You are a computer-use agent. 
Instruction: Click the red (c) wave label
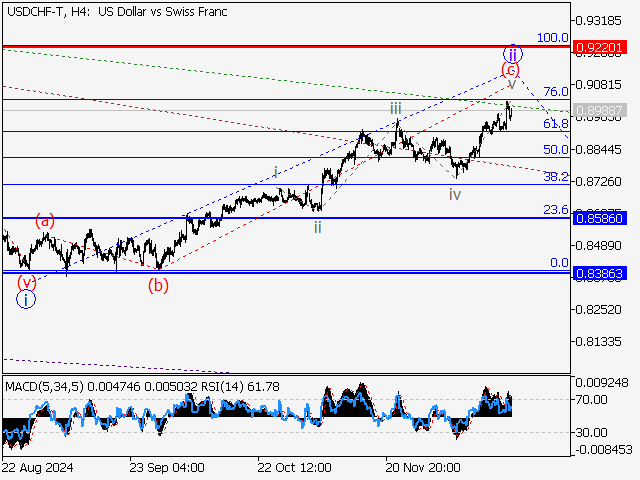tap(510, 70)
